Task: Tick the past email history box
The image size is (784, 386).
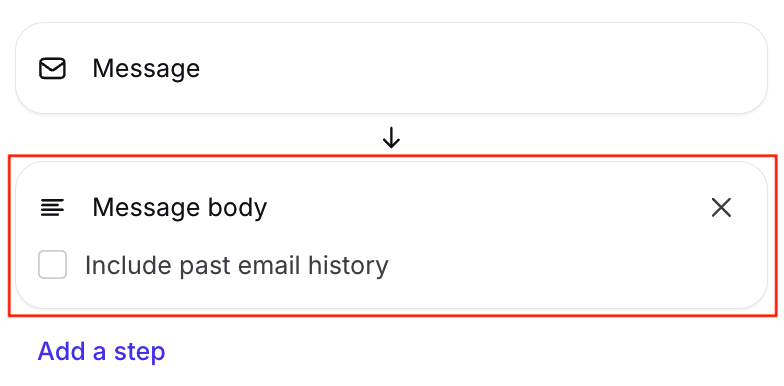Action: (52, 264)
